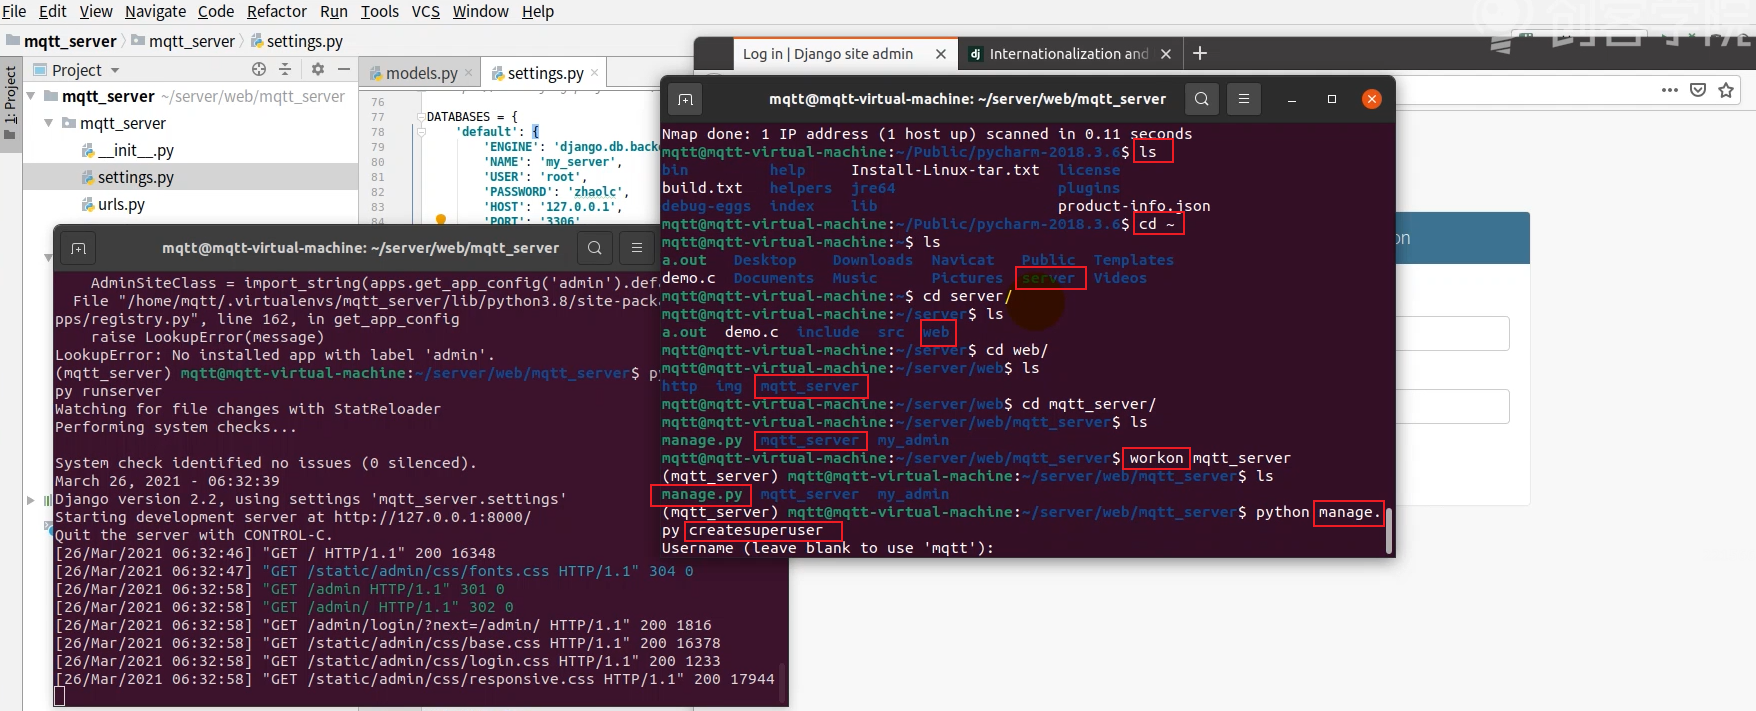Select settings.py in the project tree

(x=128, y=177)
